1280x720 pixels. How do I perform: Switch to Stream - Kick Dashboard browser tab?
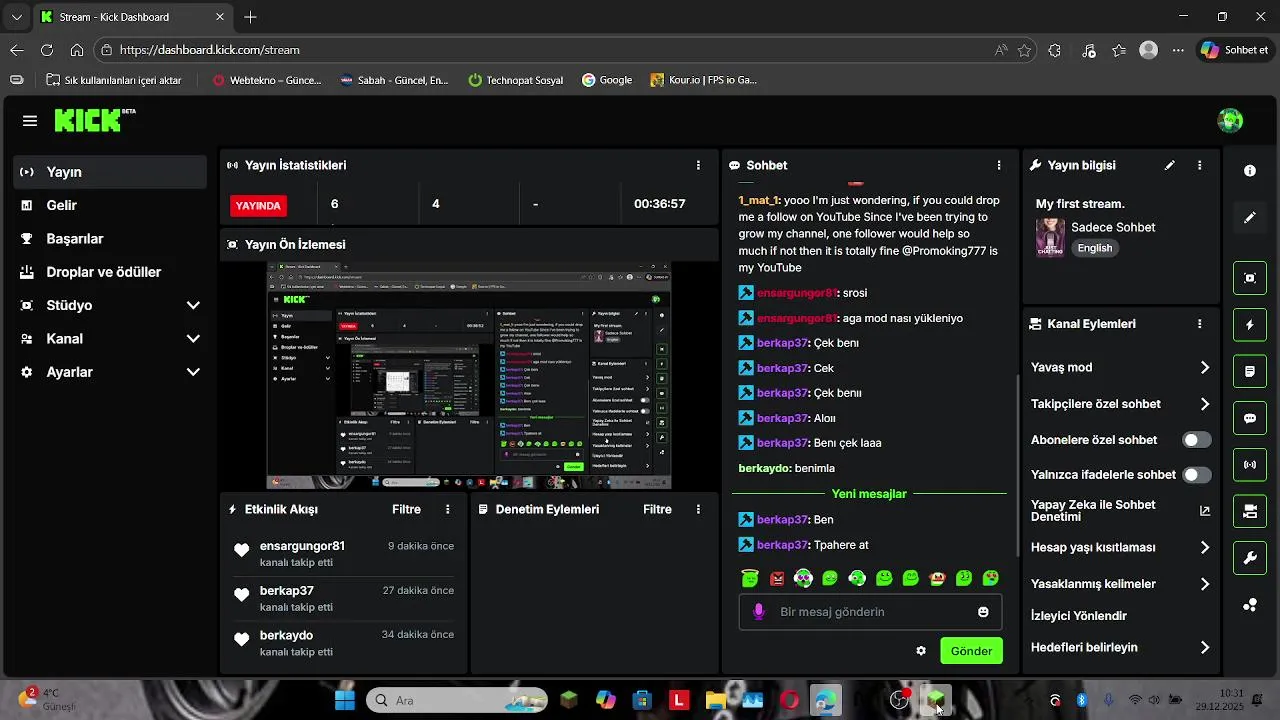[x=133, y=17]
